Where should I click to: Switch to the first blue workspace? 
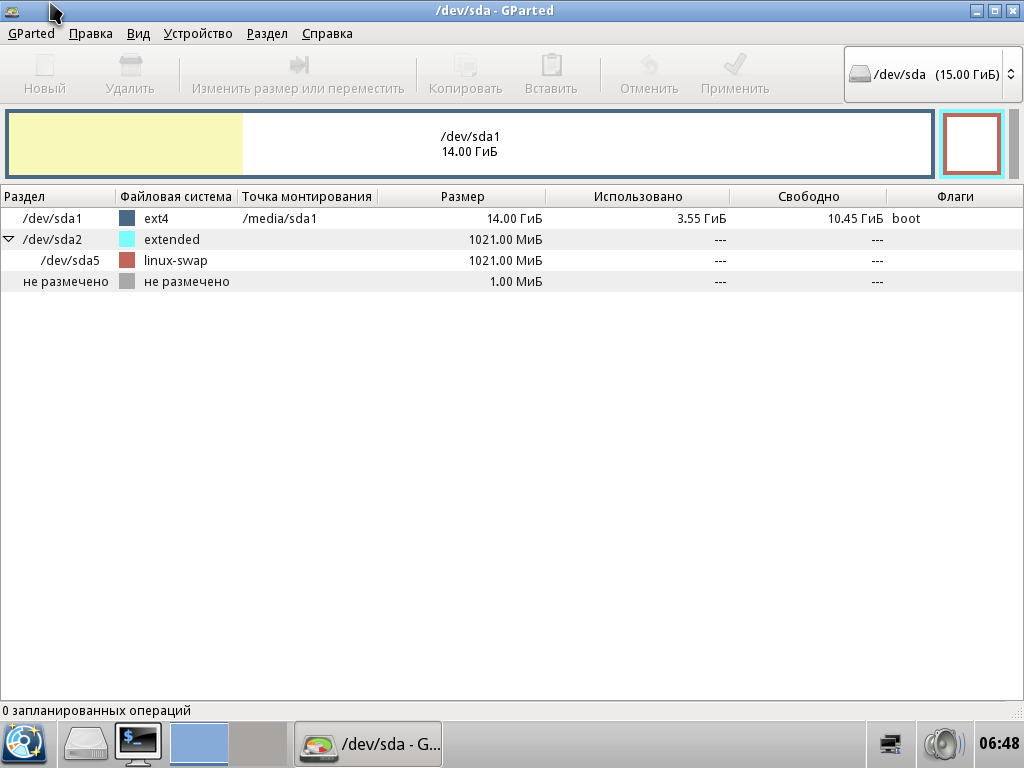199,744
